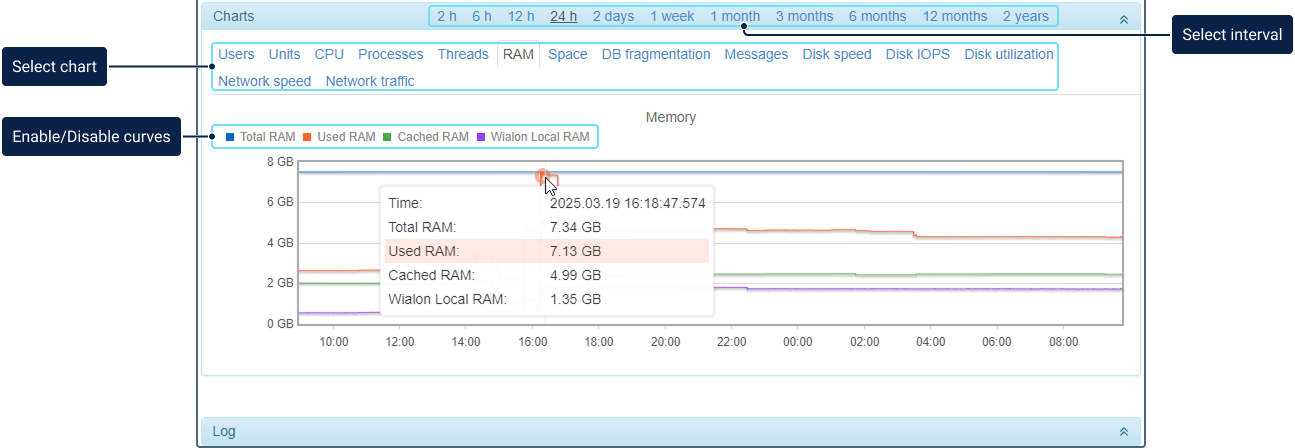Switch to the Users chart tab
This screenshot has width=1295, height=448.
pyautogui.click(x=236, y=54)
